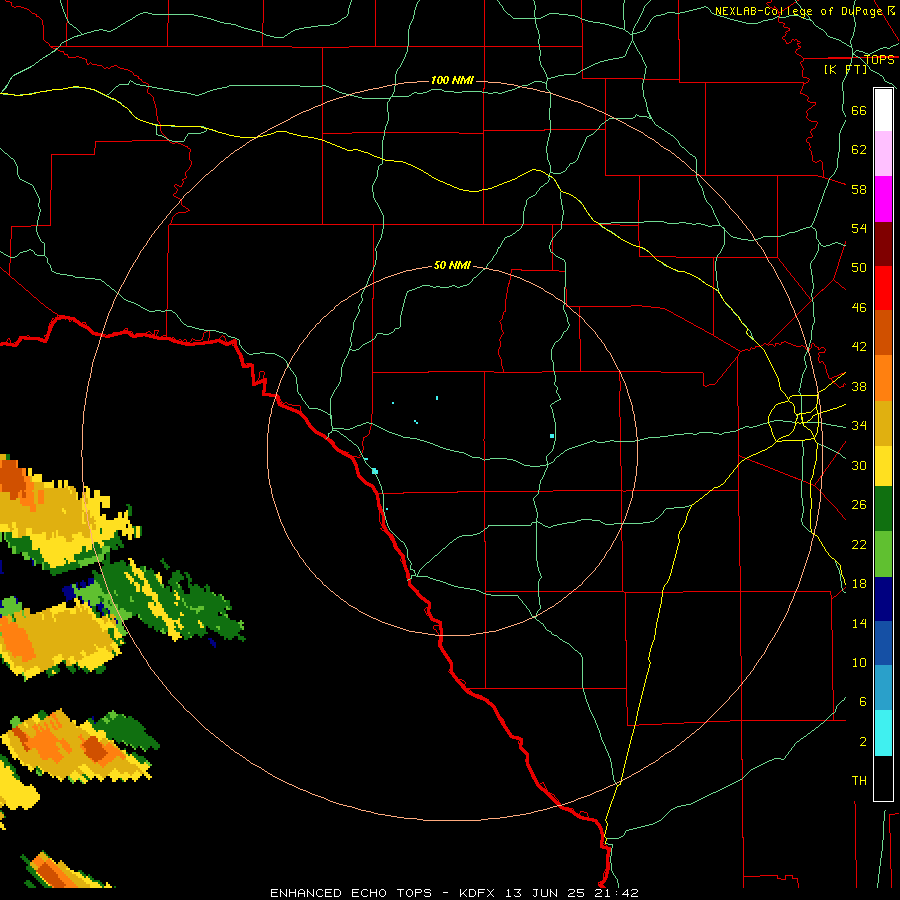The width and height of the screenshot is (900, 900).
Task: Click the white swatch in the tops legend
Action: click(883, 110)
